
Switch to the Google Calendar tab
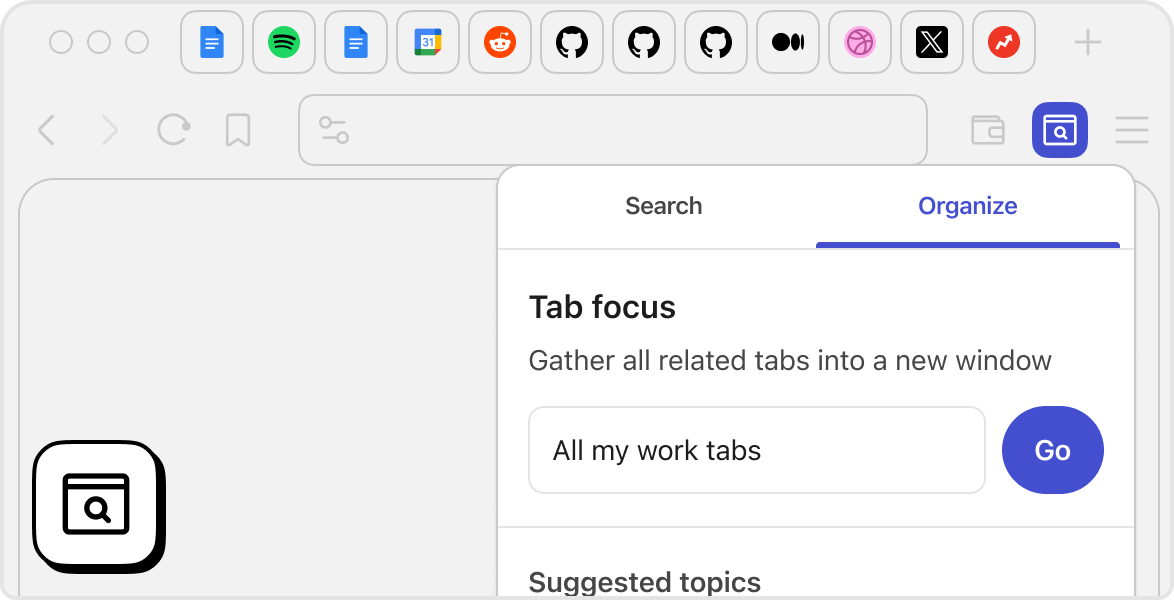click(x=428, y=42)
